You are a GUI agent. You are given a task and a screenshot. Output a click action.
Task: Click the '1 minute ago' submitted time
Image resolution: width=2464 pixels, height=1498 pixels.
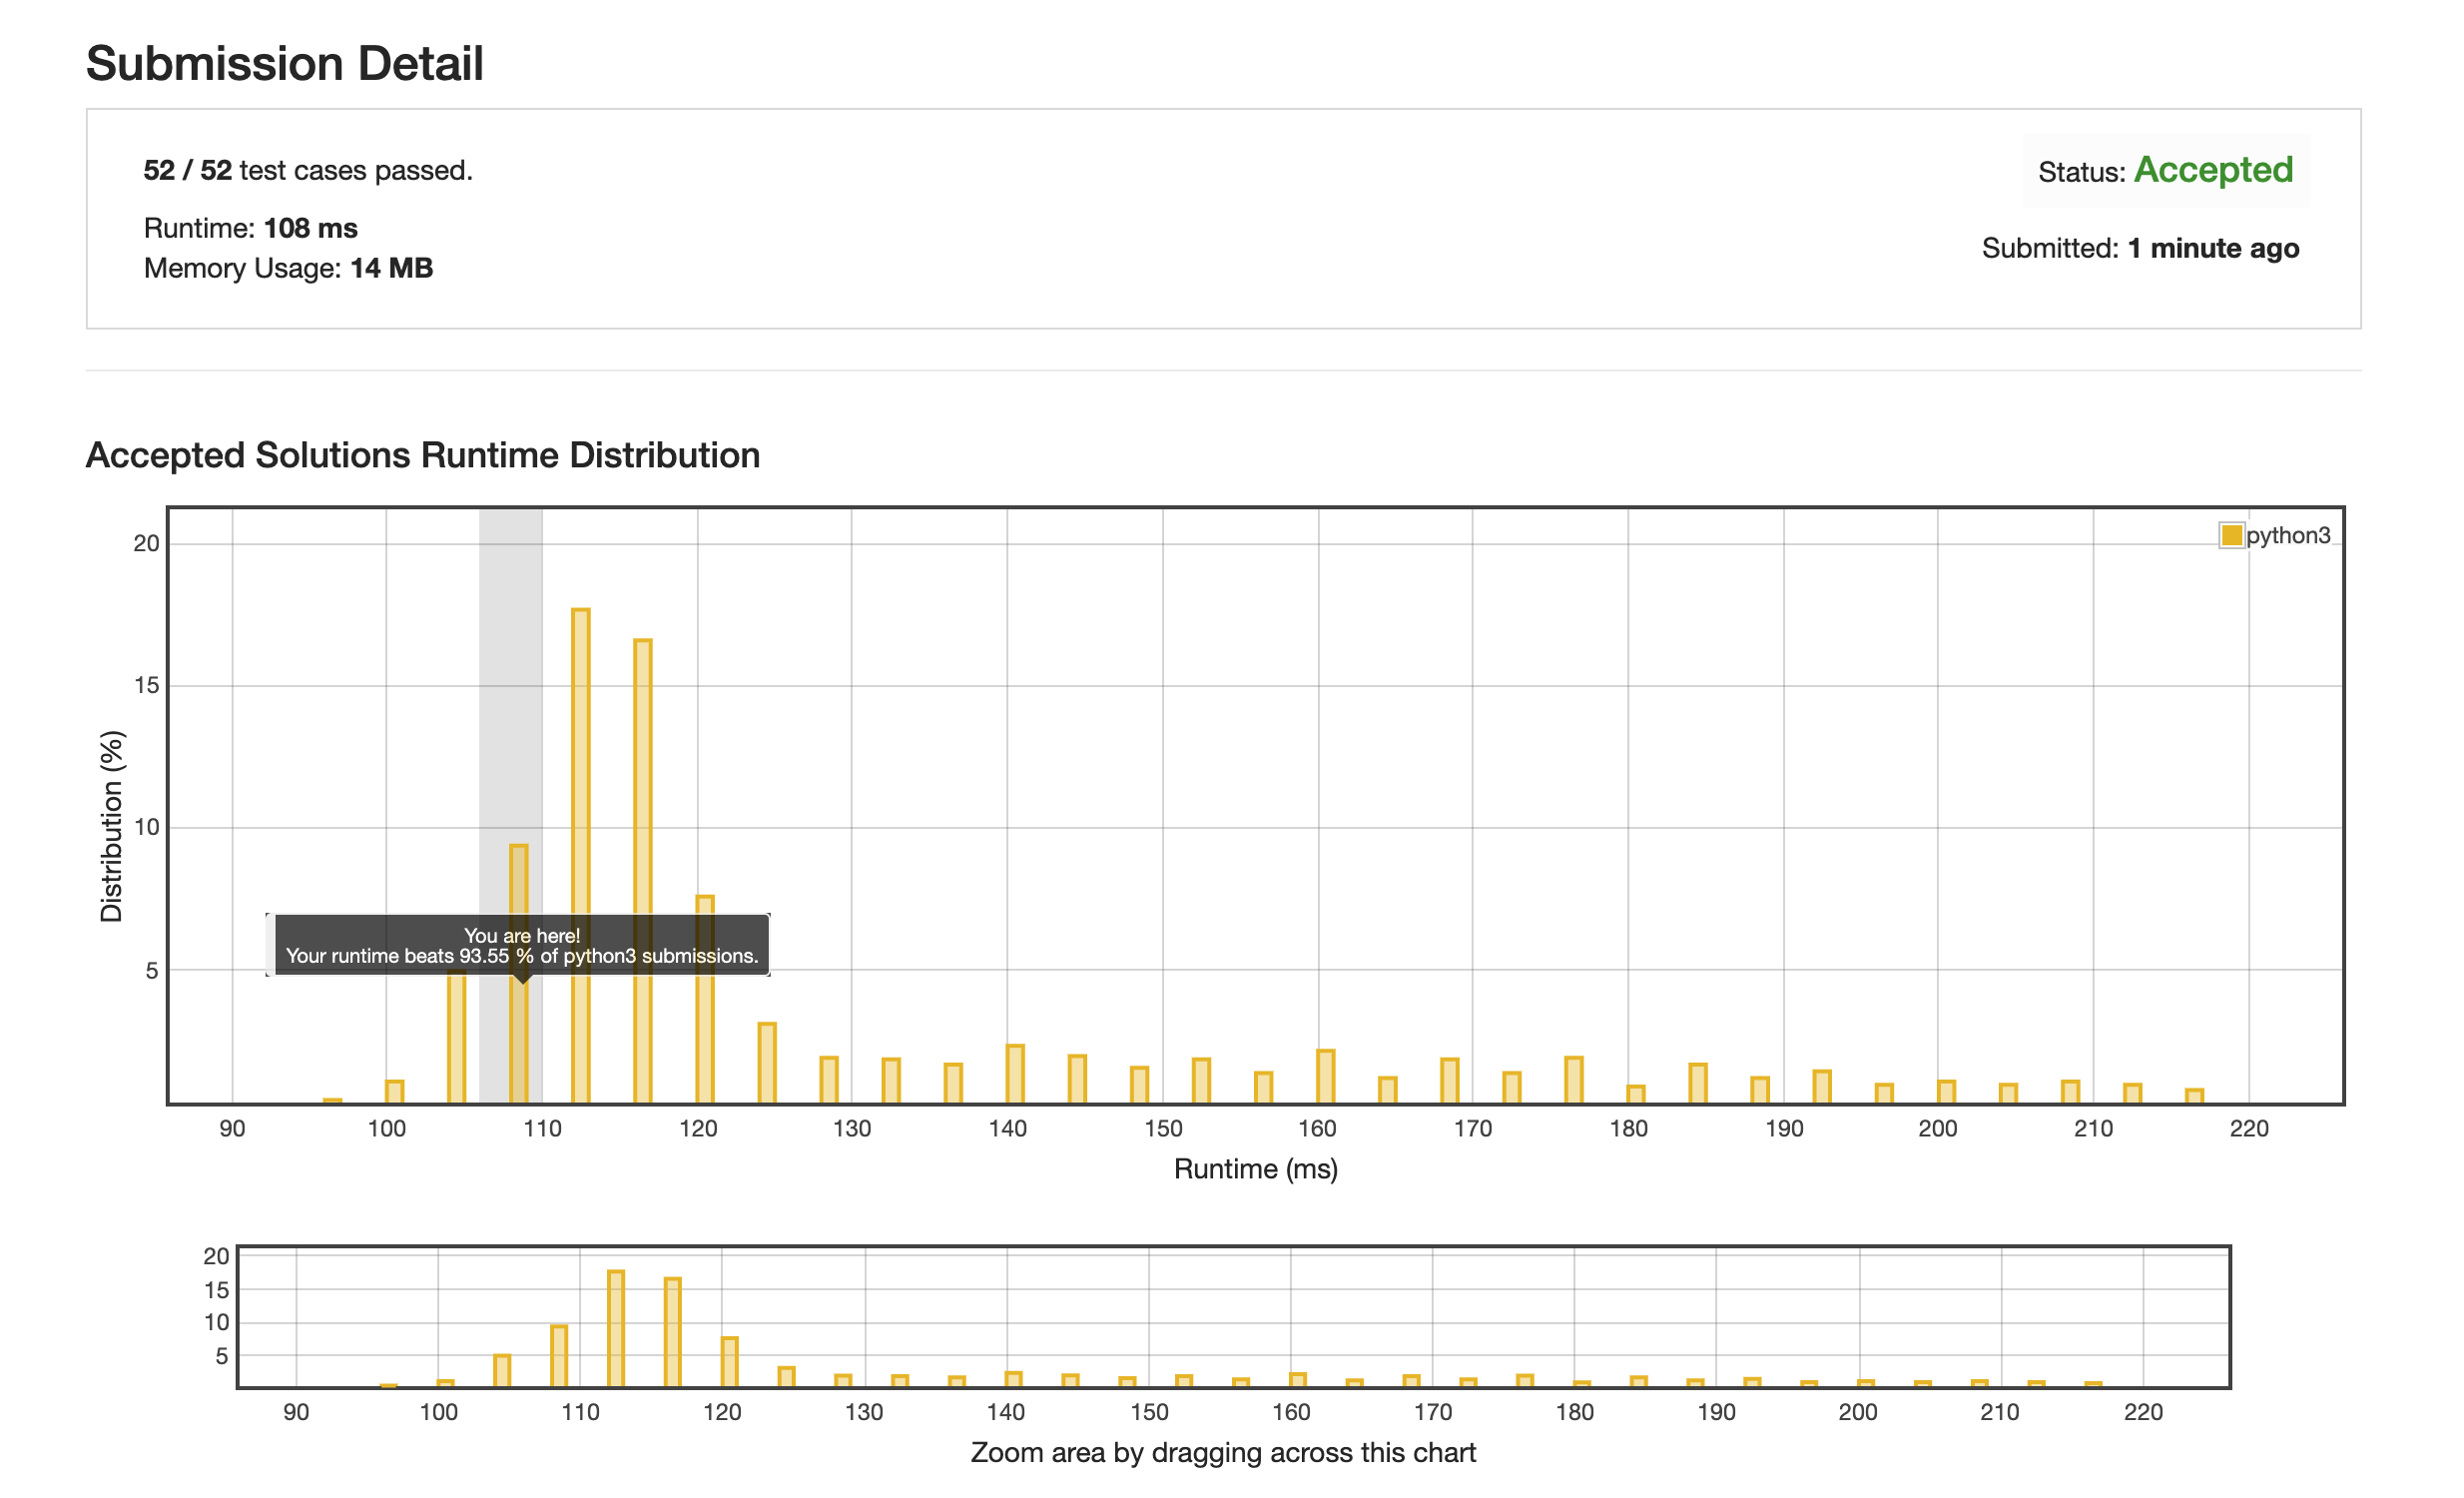click(2213, 248)
